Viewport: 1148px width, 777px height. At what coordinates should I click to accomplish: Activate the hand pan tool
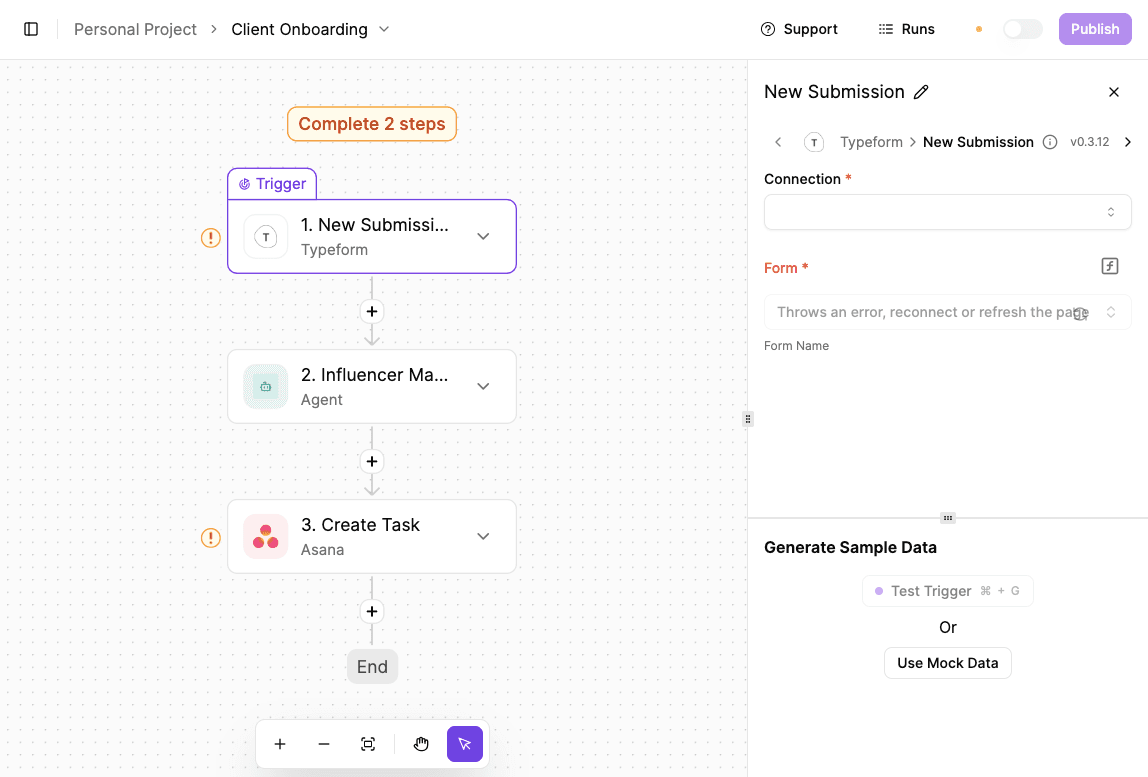coord(421,744)
